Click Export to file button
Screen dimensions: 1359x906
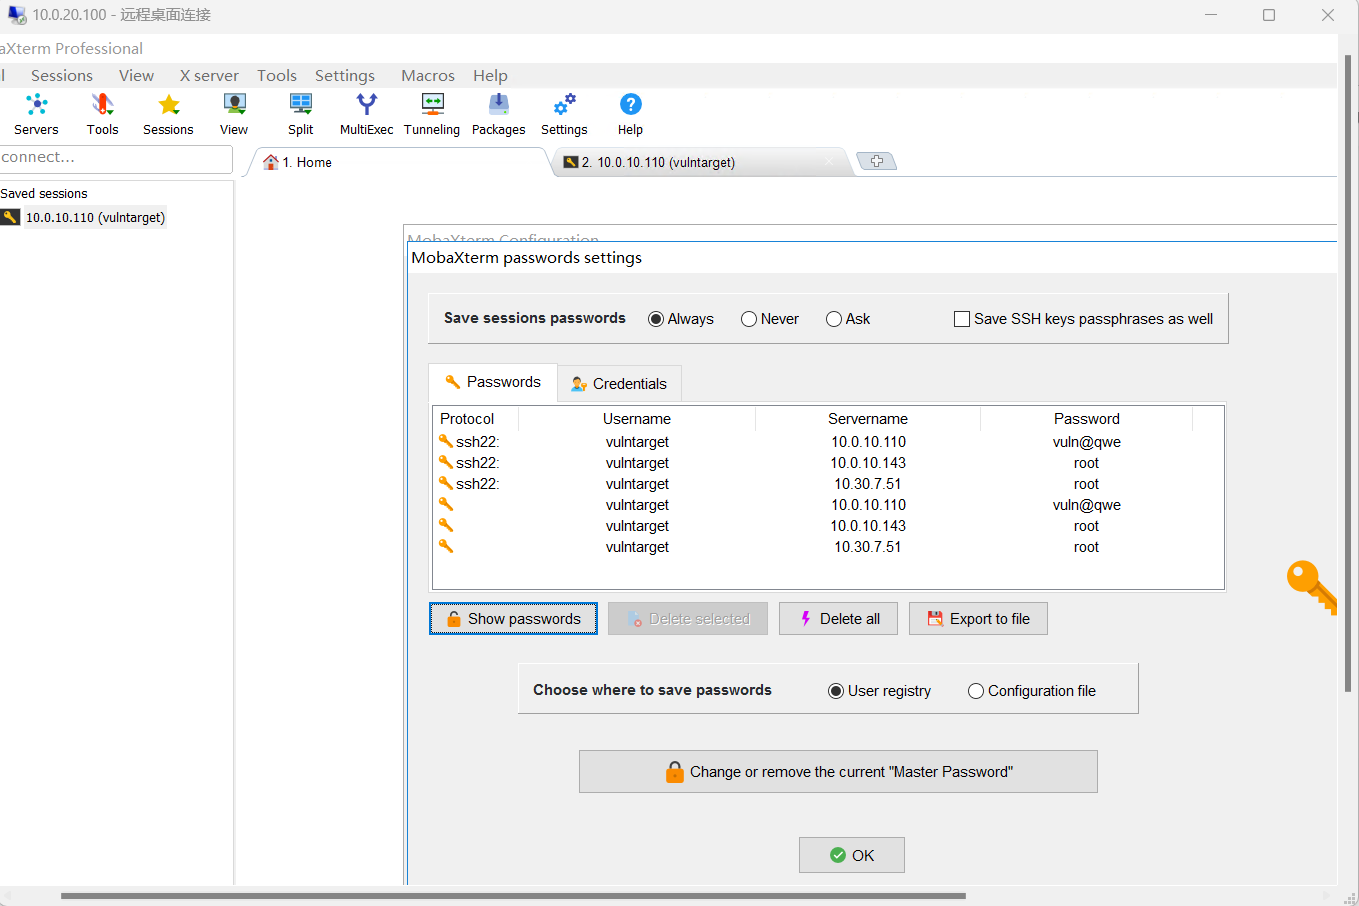(x=977, y=619)
